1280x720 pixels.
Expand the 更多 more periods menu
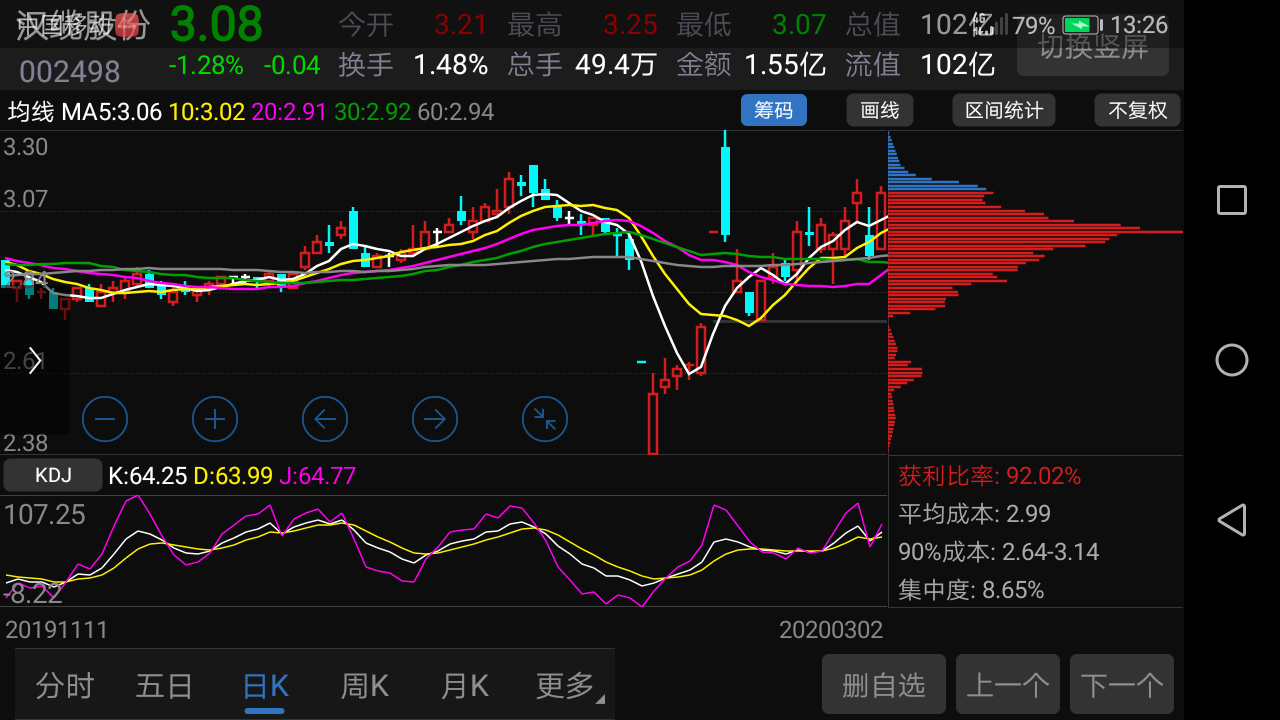coord(570,686)
